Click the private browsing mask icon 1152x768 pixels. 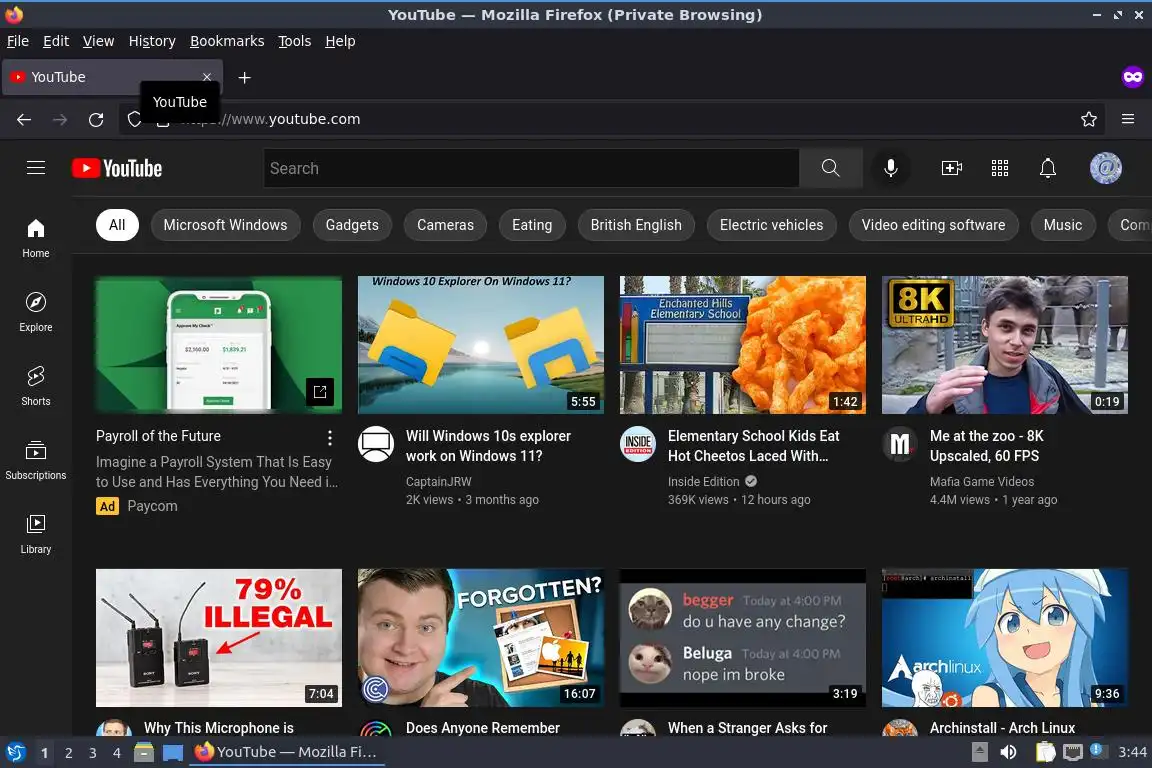pos(1132,76)
